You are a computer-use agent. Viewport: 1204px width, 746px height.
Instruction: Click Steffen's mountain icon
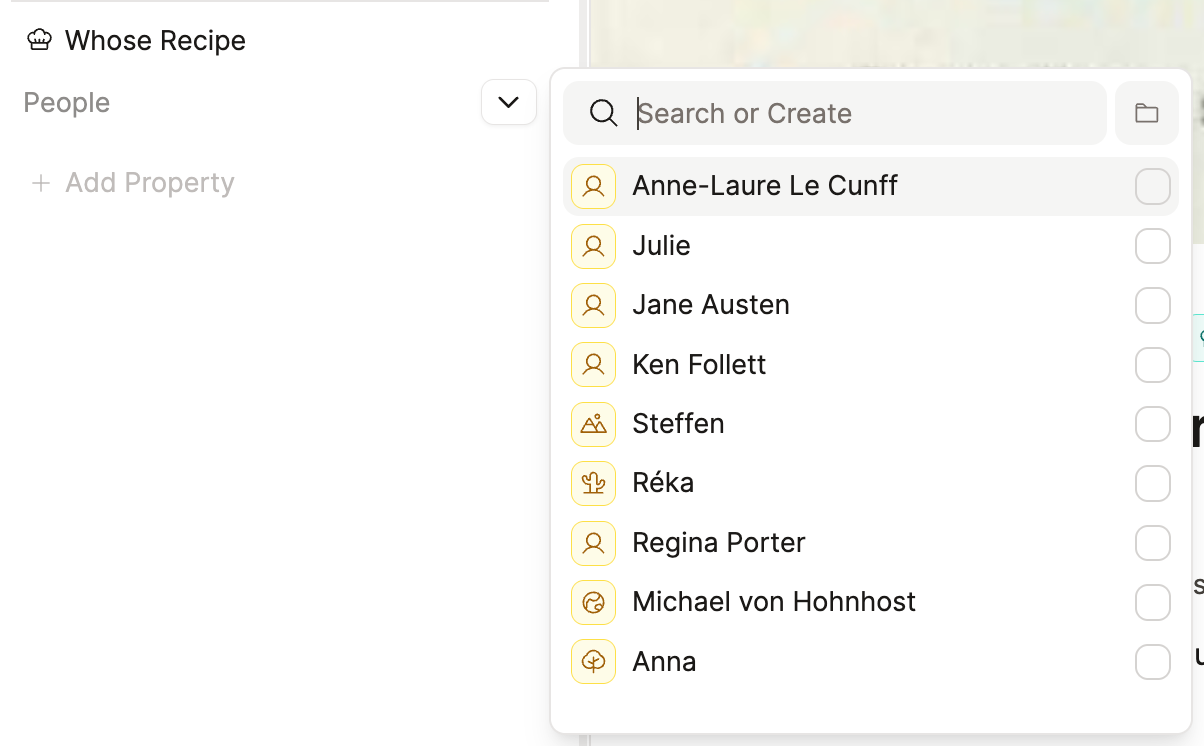click(x=593, y=424)
